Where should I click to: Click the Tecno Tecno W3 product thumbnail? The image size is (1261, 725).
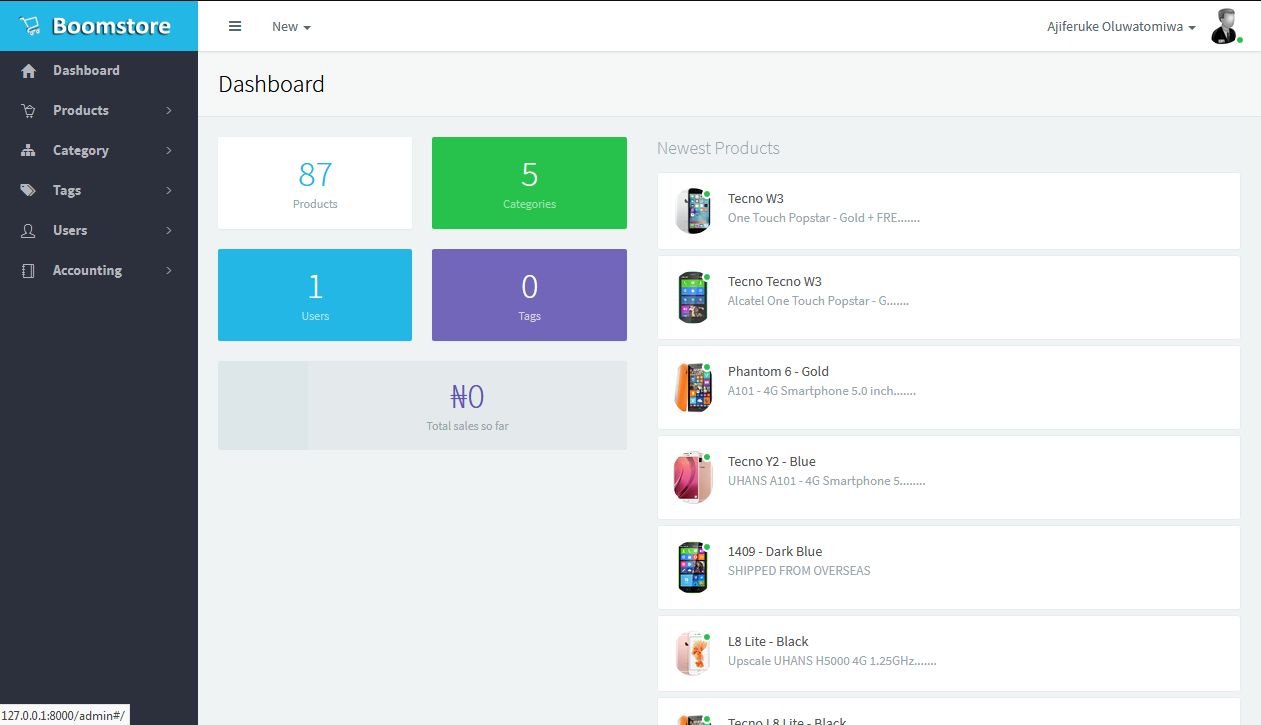692,297
